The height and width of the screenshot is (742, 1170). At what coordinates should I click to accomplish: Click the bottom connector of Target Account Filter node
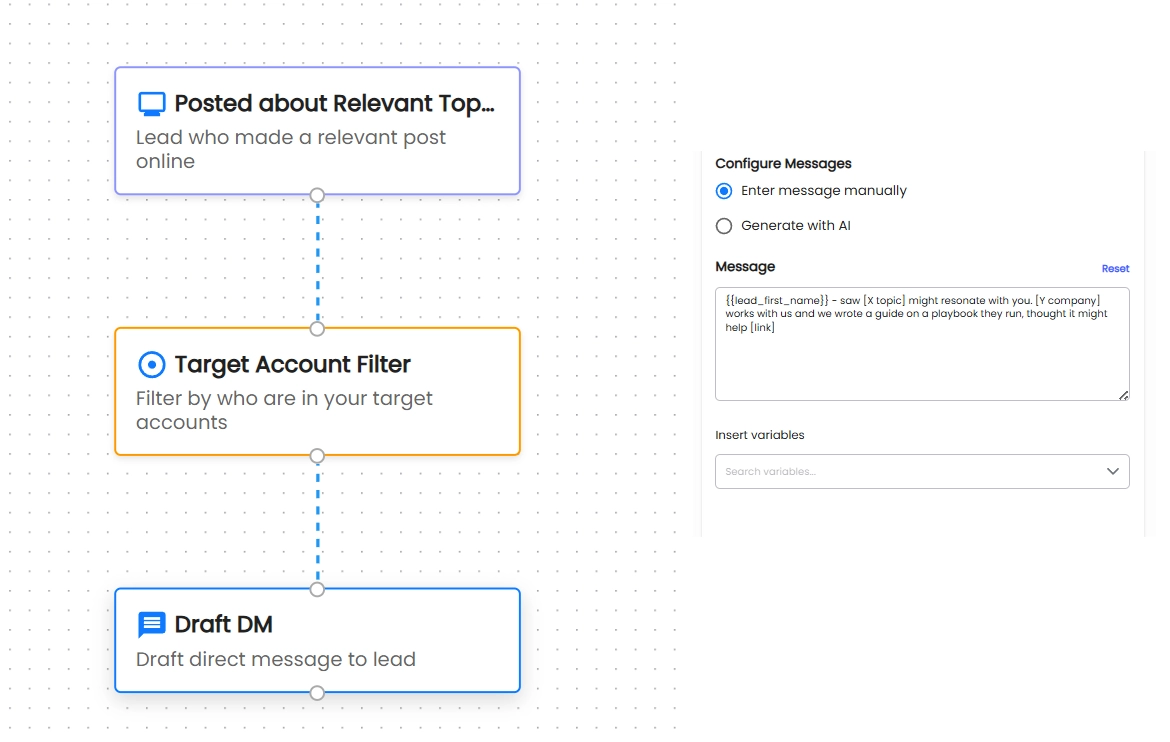317,456
